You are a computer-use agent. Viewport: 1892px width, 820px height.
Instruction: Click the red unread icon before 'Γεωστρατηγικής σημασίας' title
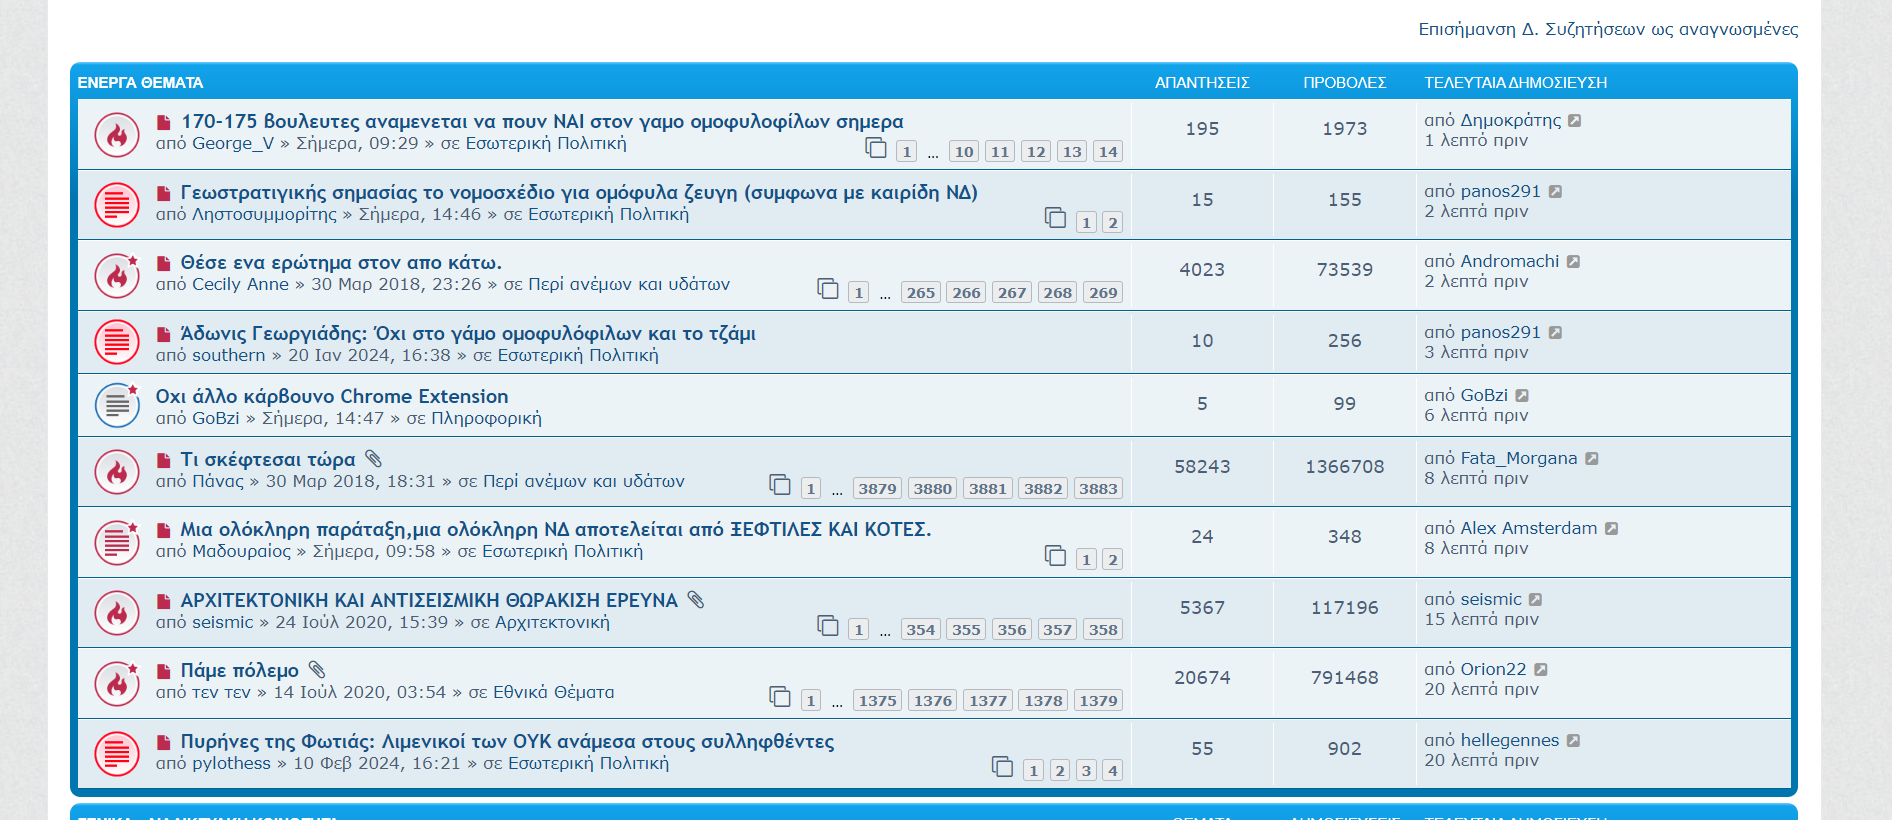(163, 193)
